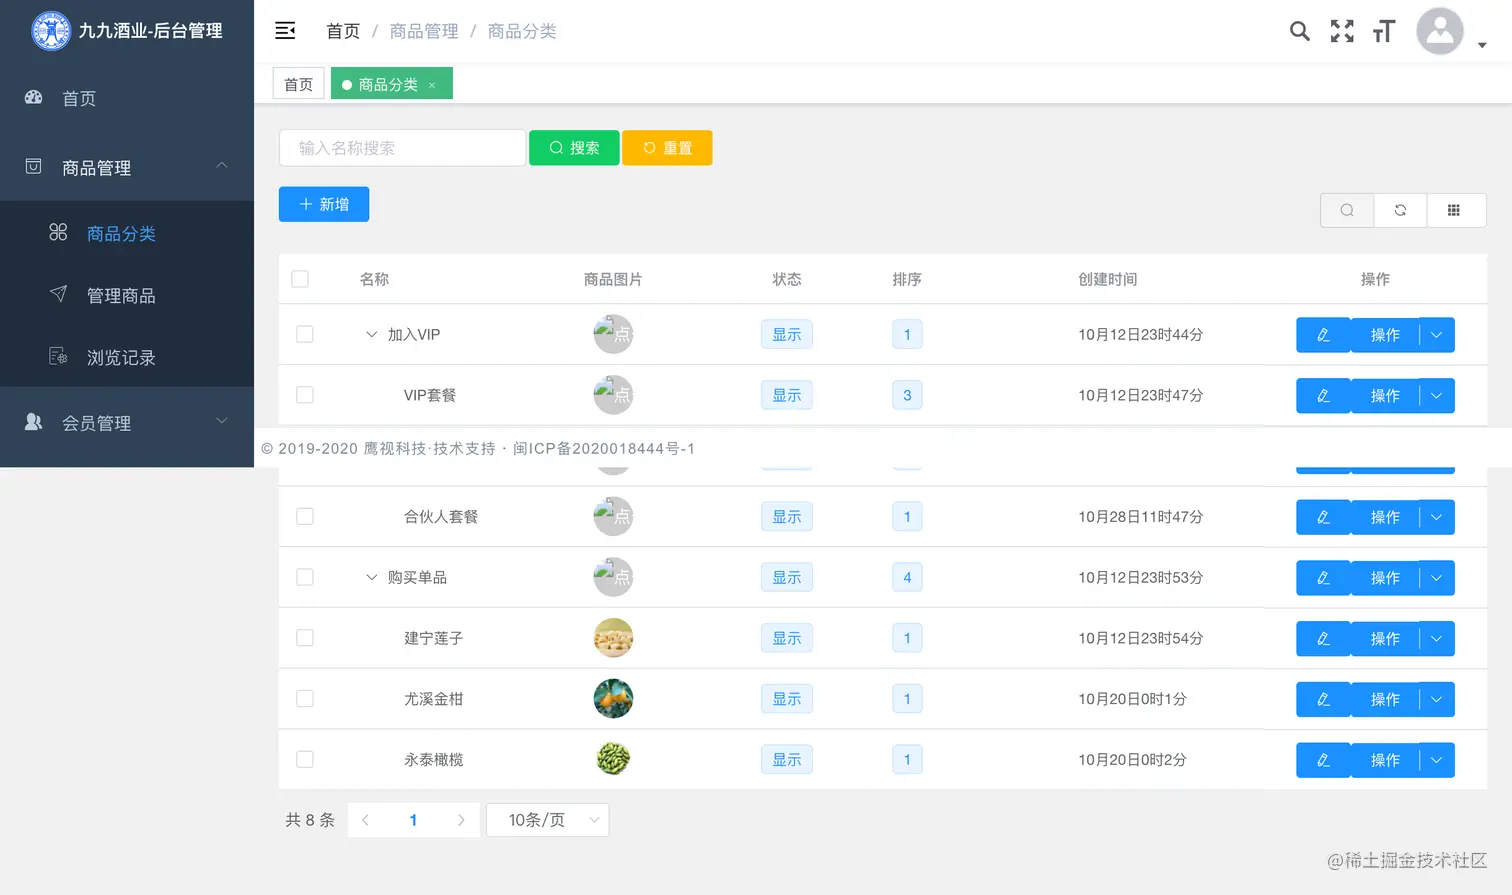Click the name search input field
The height and width of the screenshot is (895, 1512).
(x=401, y=147)
